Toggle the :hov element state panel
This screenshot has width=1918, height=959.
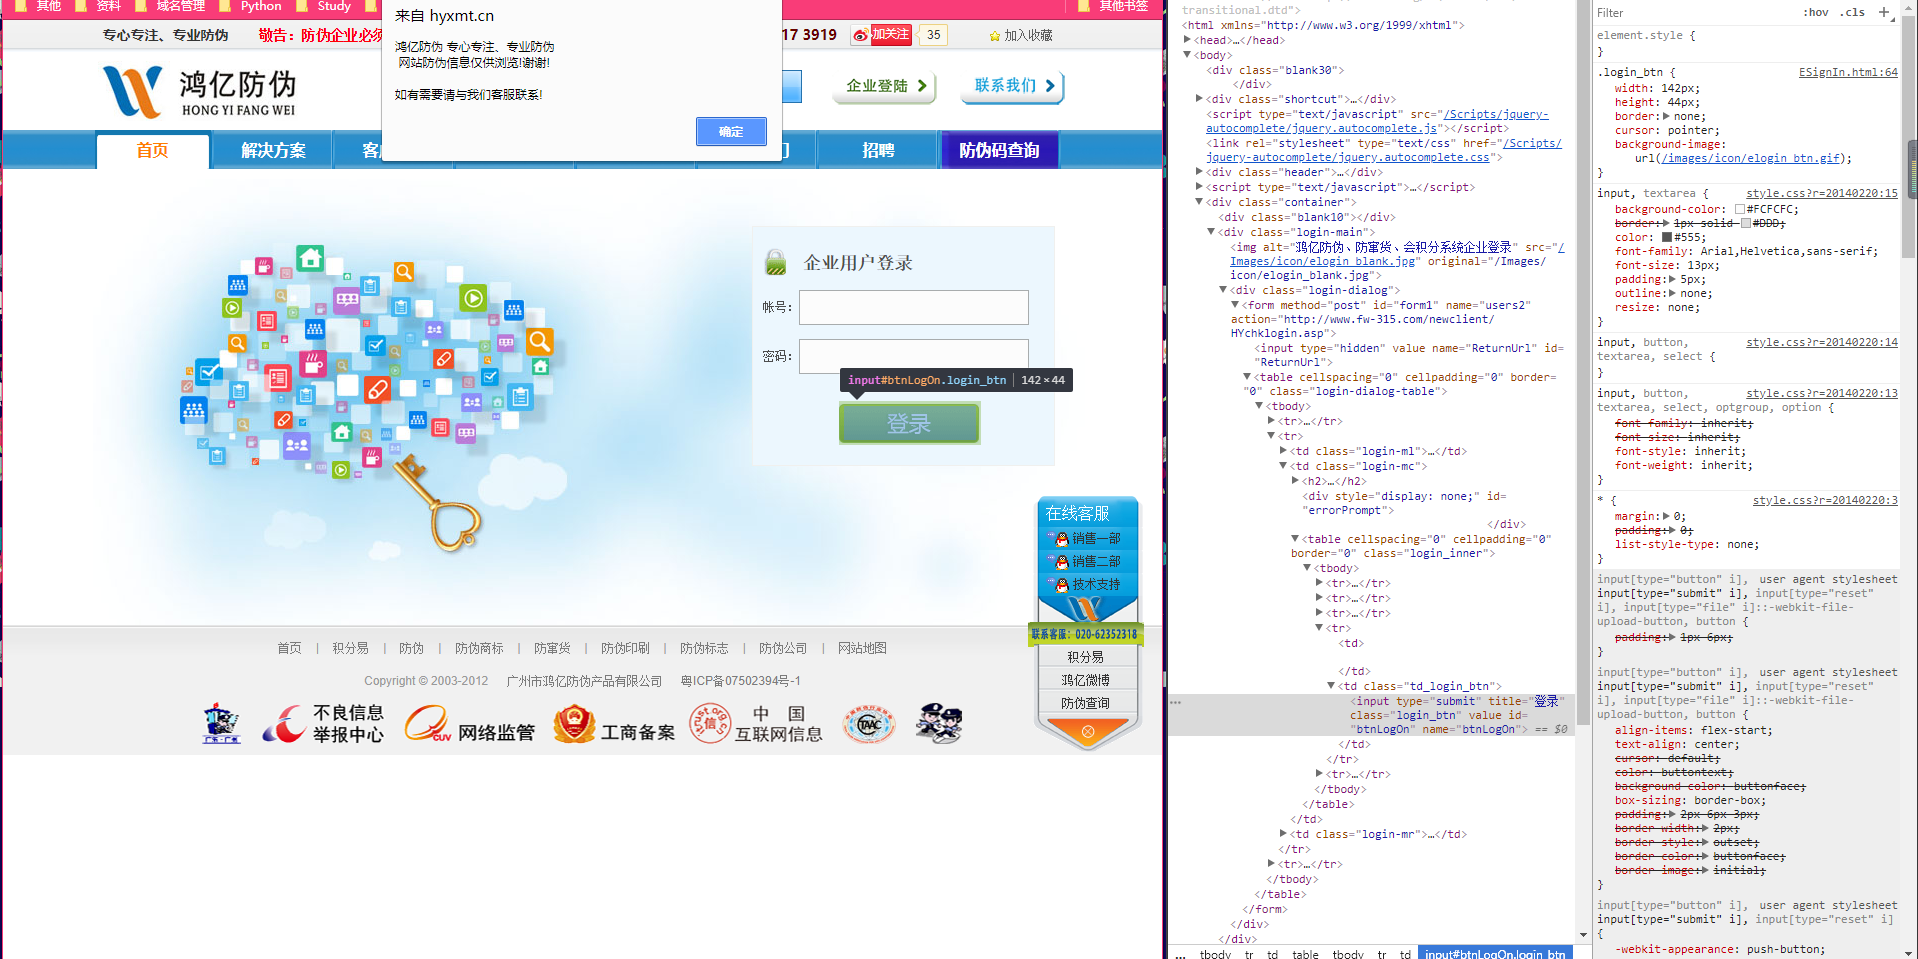click(x=1815, y=12)
